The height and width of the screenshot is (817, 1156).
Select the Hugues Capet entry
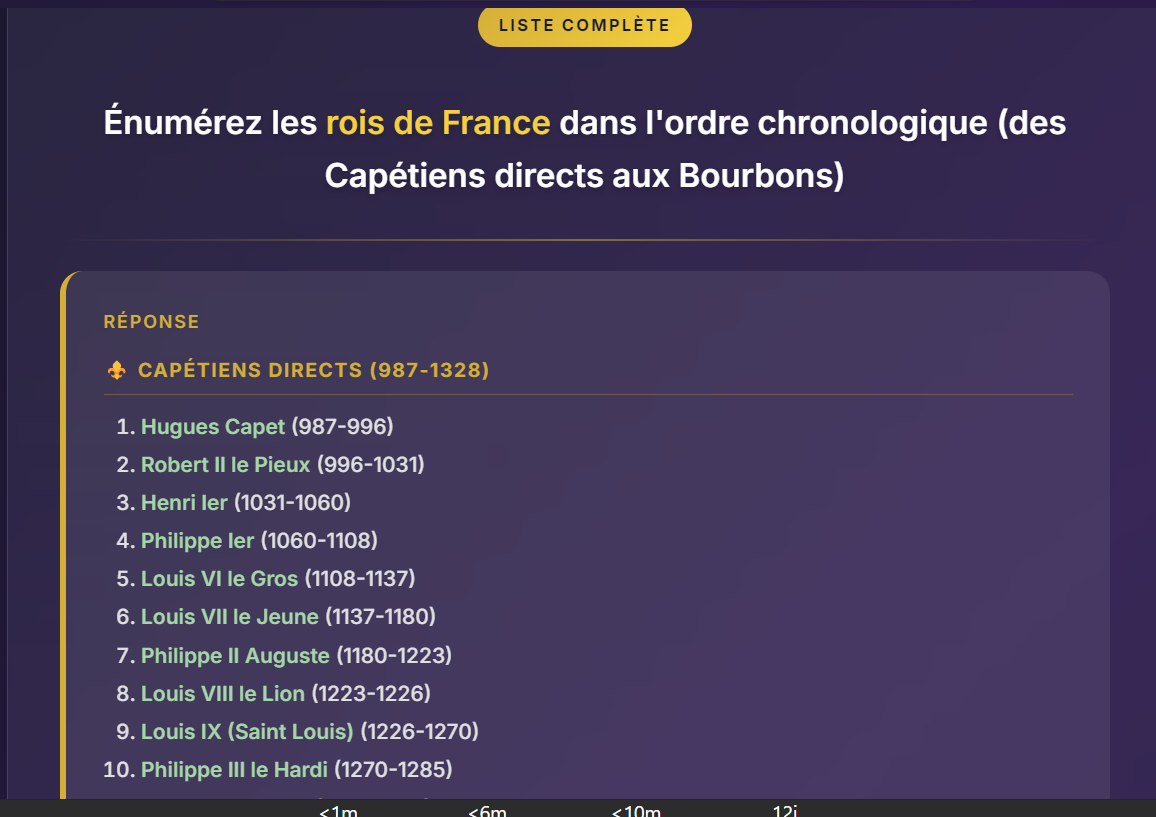pyautogui.click(x=213, y=427)
